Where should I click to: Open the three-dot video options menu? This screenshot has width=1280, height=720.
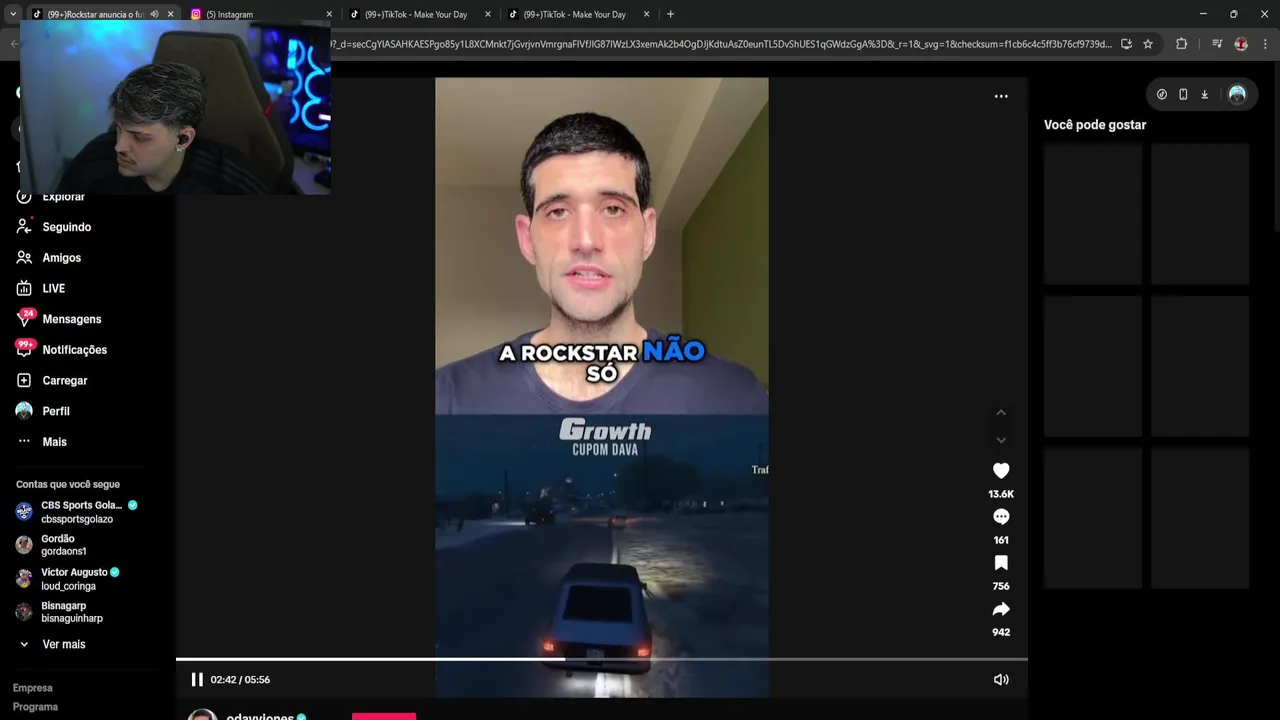coord(1001,96)
